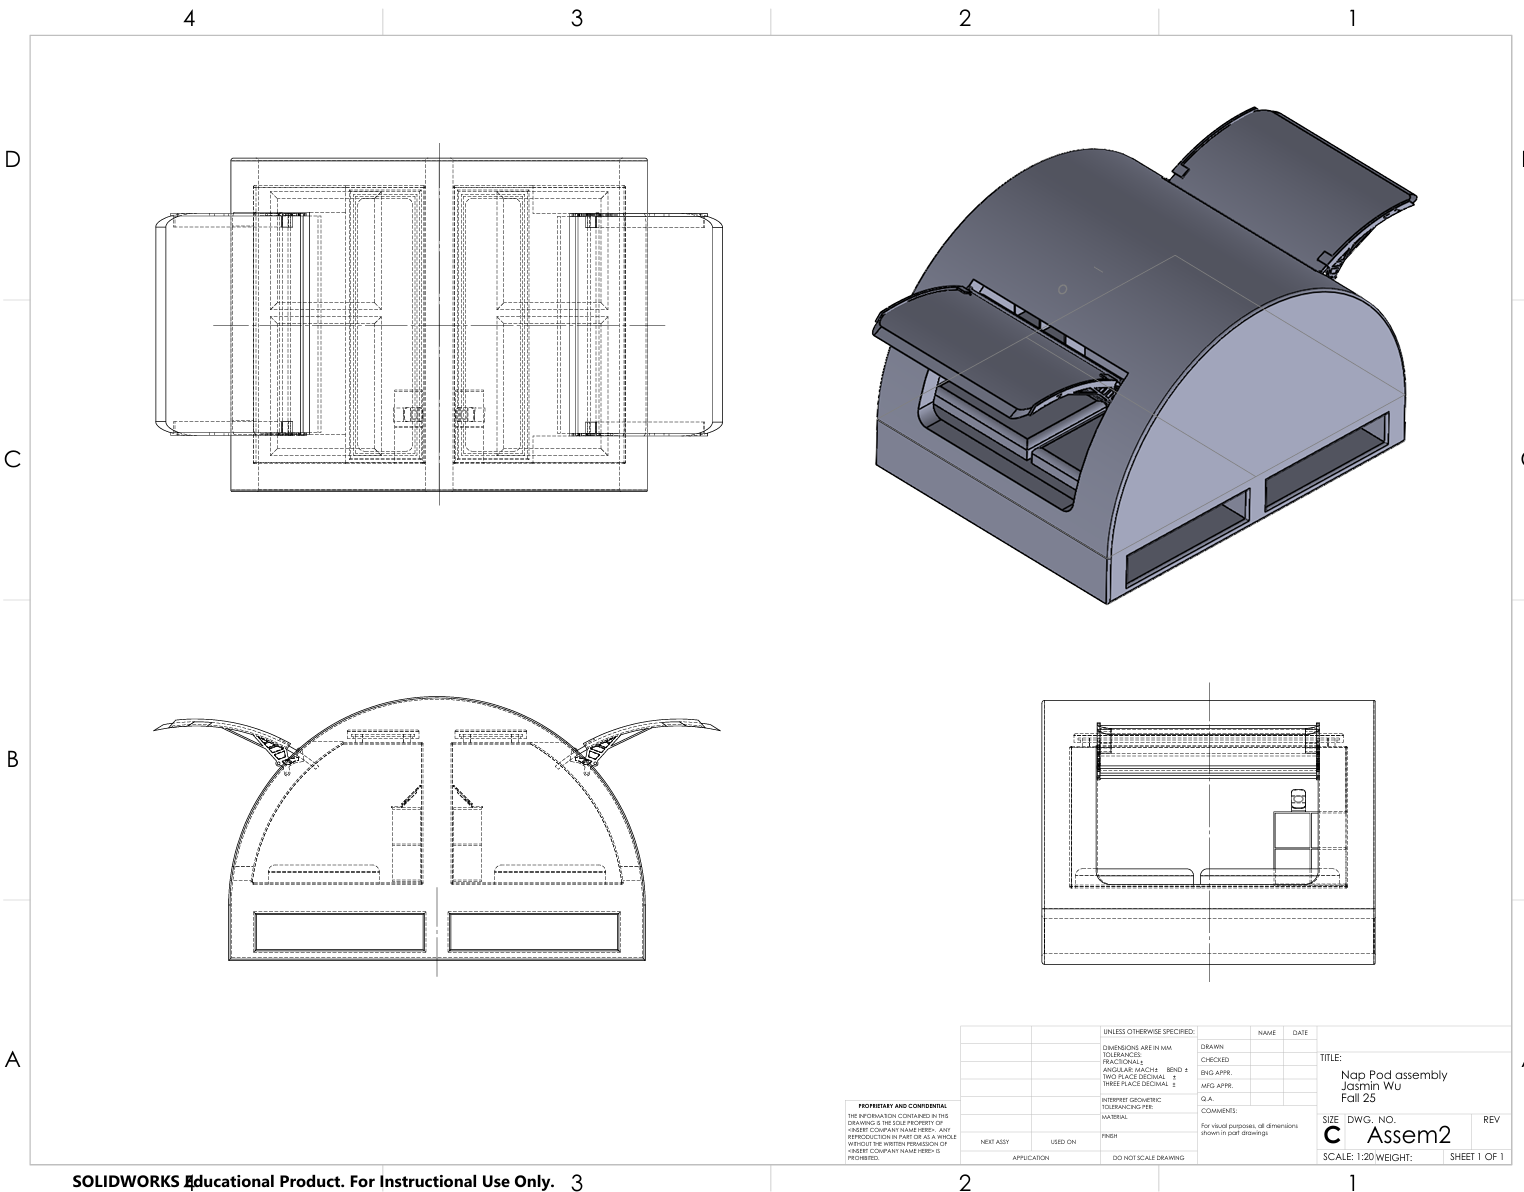The image size is (1524, 1192).
Task: Click the SOLIDWORKS Educational Product footer text
Action: click(313, 1181)
